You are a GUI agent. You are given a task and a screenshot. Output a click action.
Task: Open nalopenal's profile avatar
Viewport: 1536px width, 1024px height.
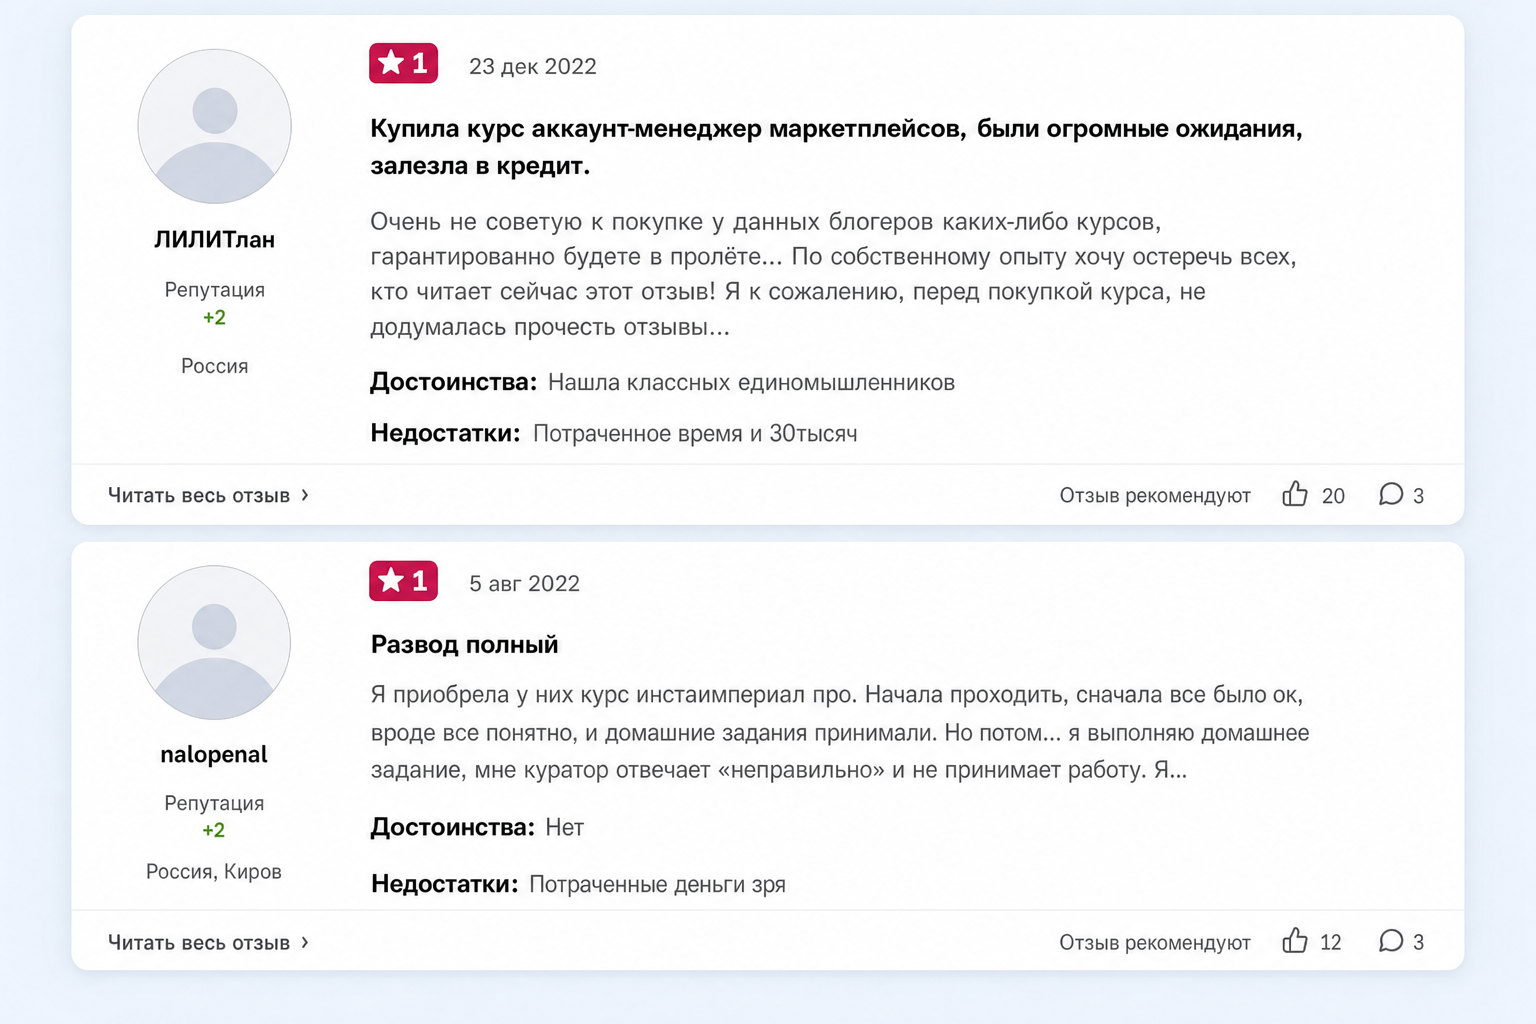(x=214, y=643)
